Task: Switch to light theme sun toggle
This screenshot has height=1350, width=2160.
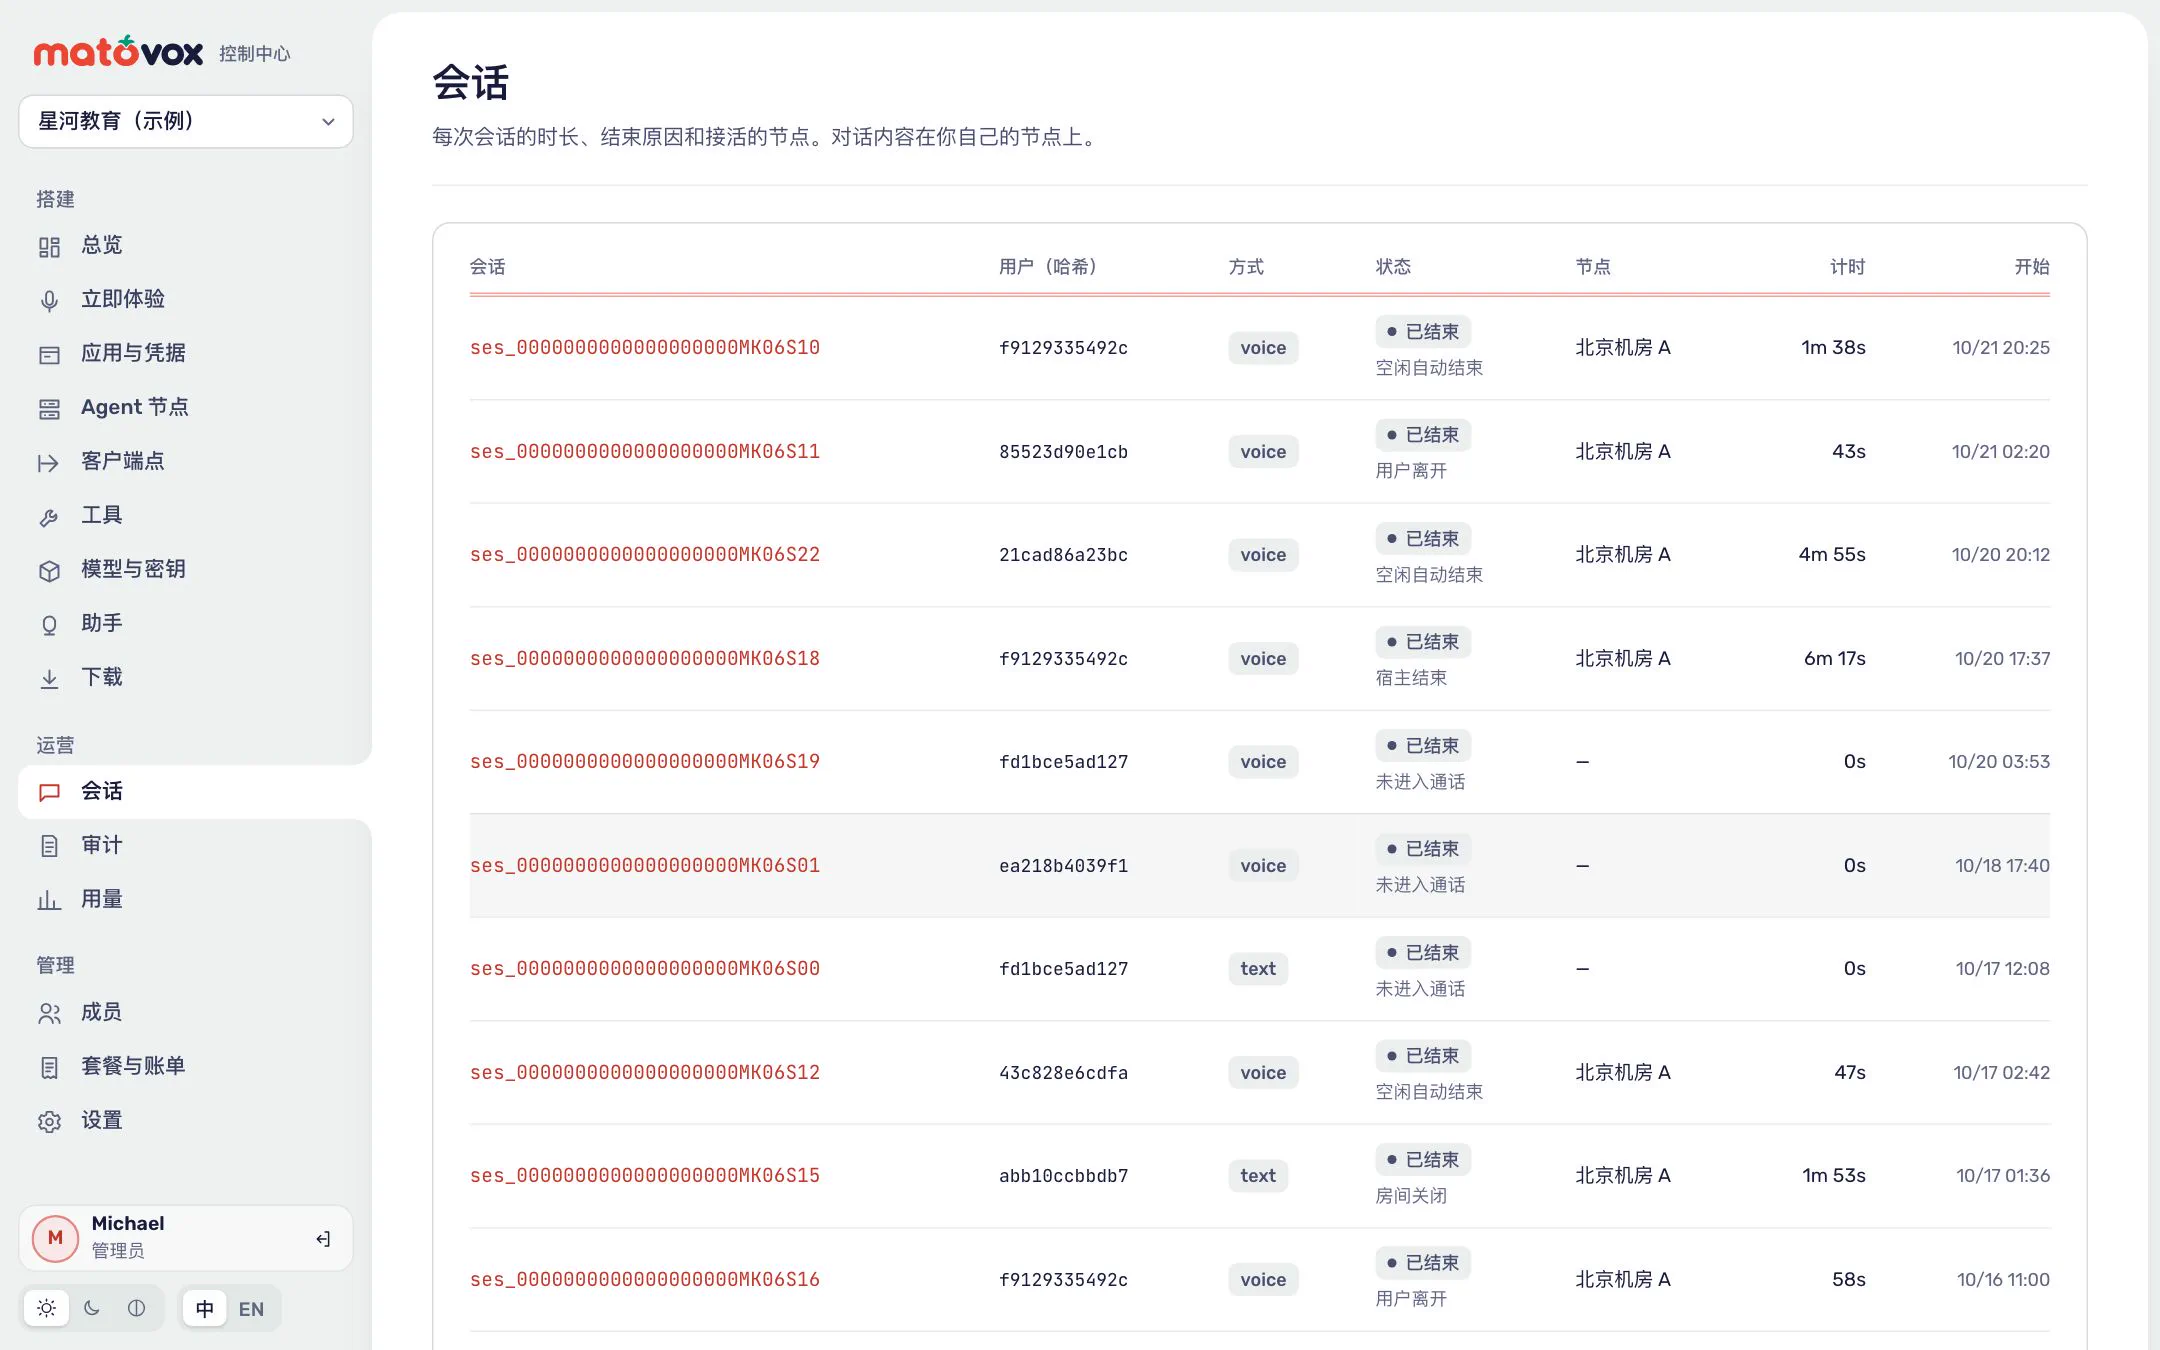Action: pyautogui.click(x=47, y=1308)
